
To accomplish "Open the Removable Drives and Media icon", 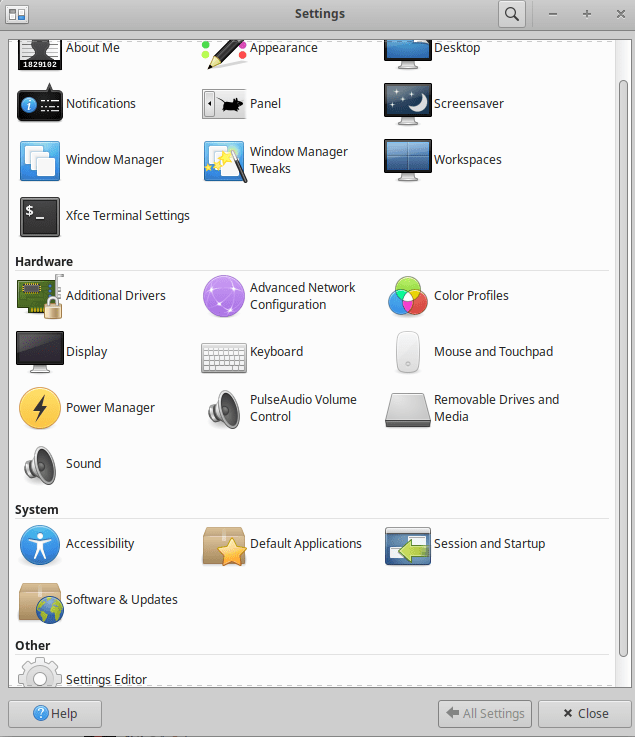I will point(408,410).
